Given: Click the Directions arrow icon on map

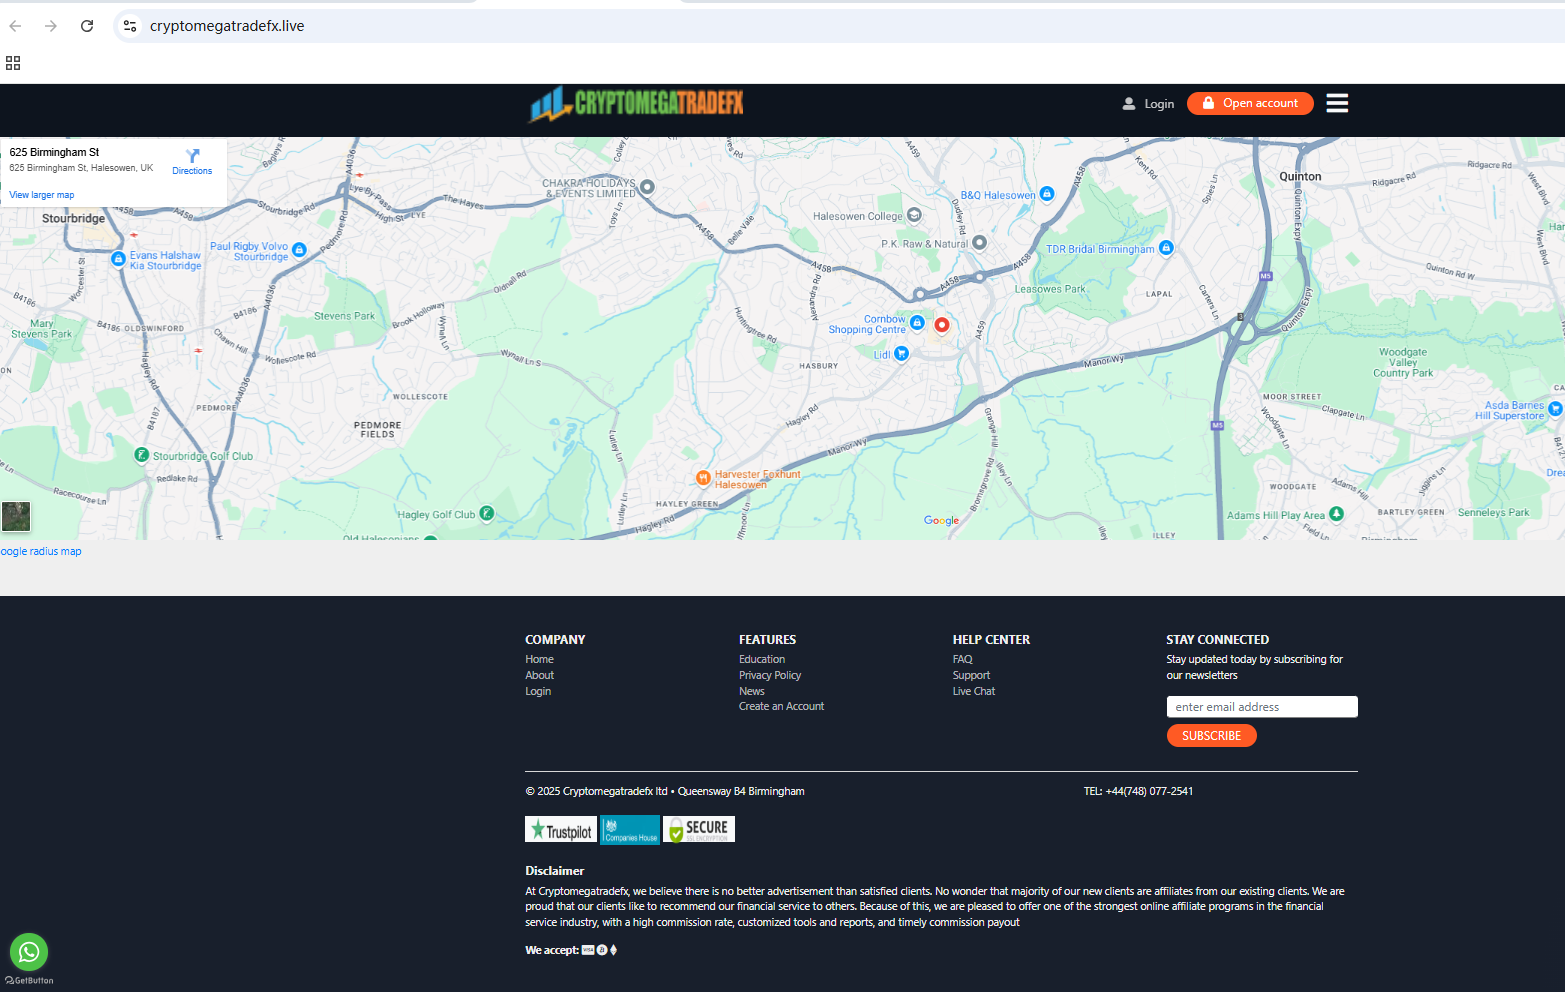Looking at the screenshot, I should point(193,156).
